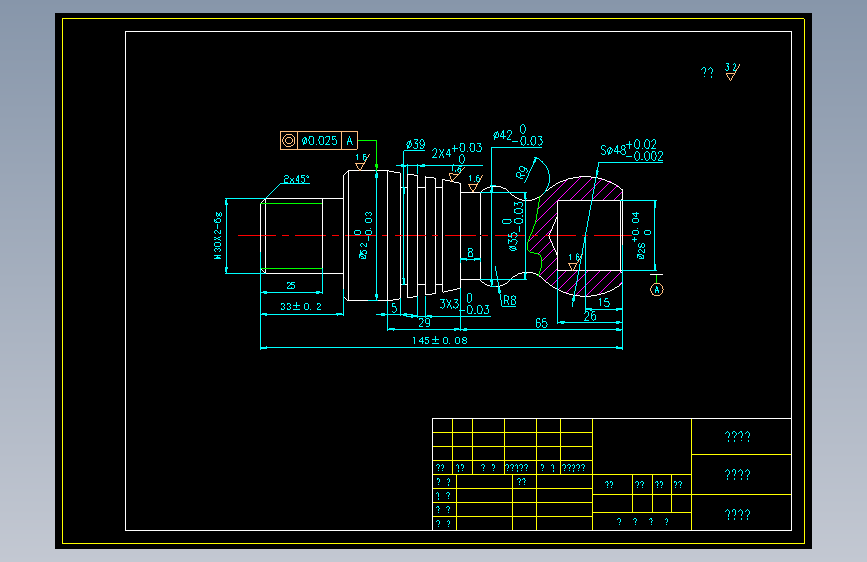Select the concentricity symbol in the tolerance frame
Screen dimensions: 867x562
pyautogui.click(x=289, y=140)
